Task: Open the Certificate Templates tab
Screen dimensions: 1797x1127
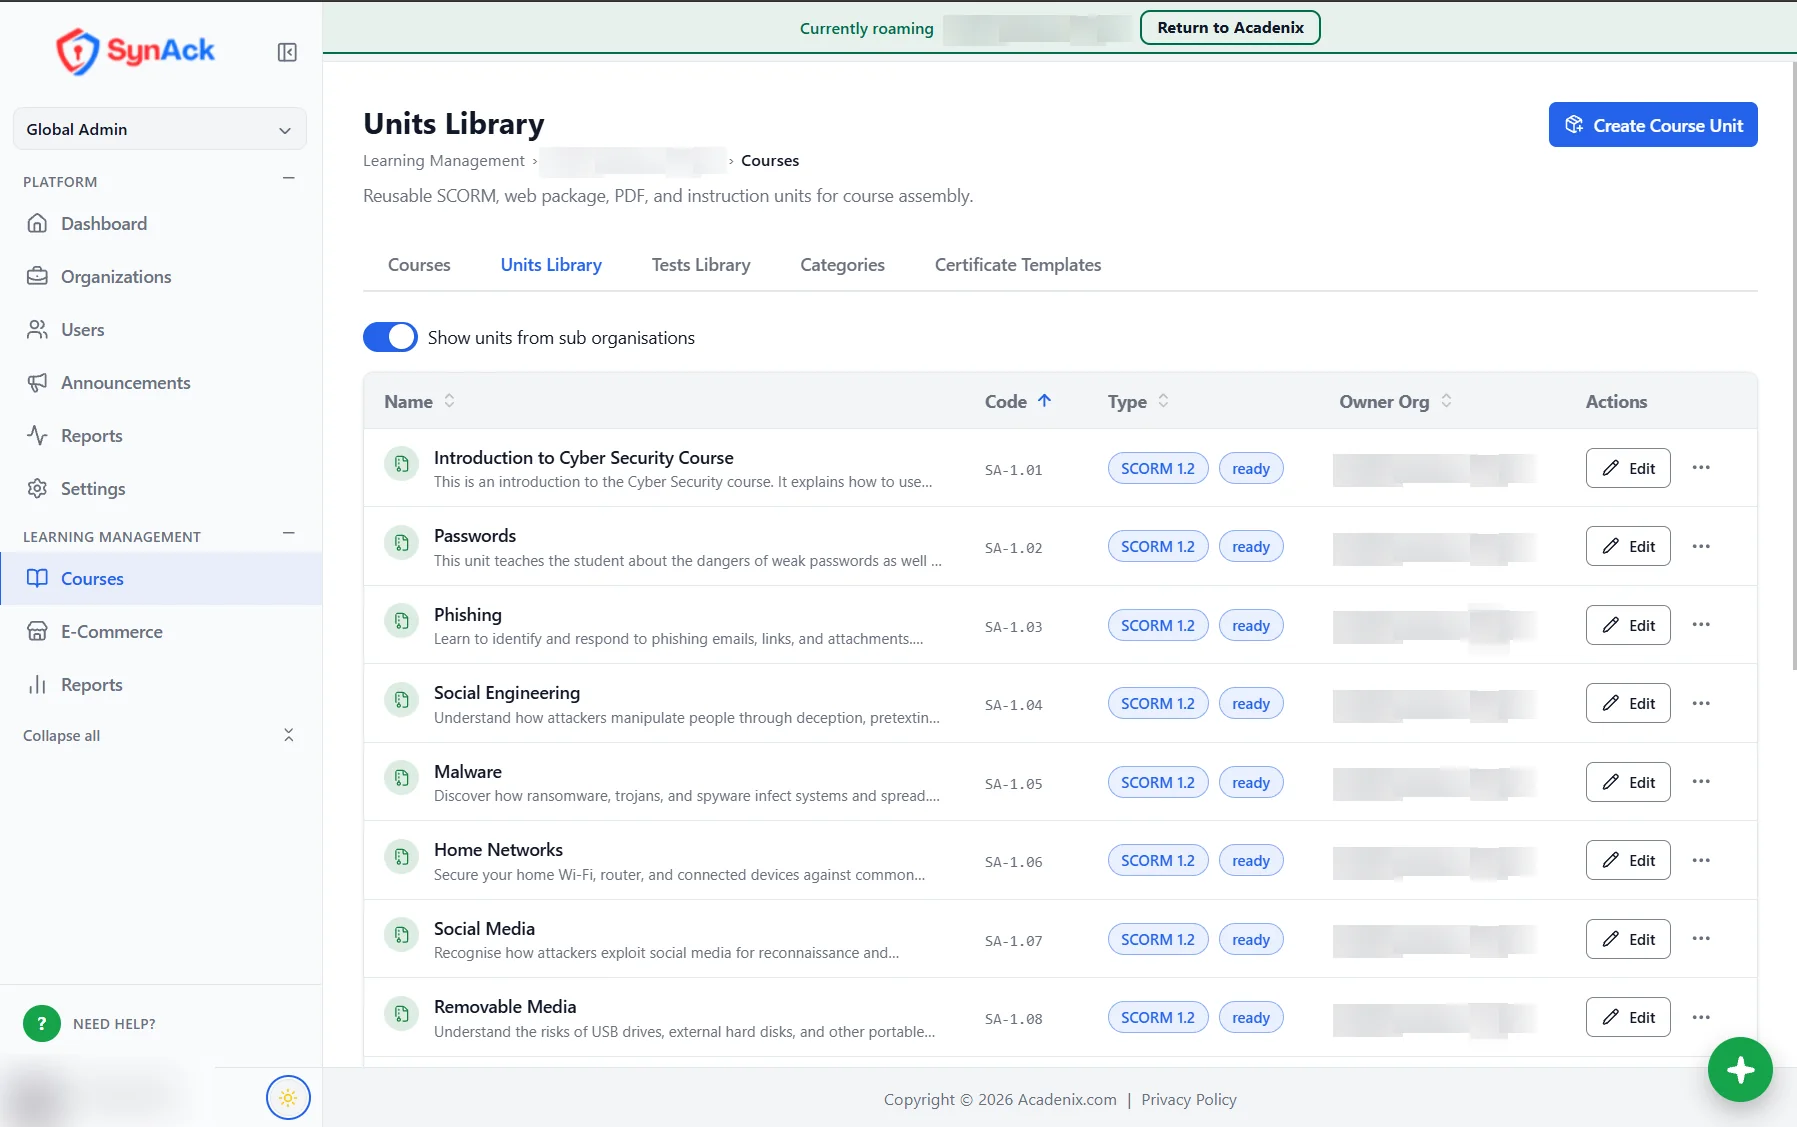Action: pyautogui.click(x=1018, y=265)
